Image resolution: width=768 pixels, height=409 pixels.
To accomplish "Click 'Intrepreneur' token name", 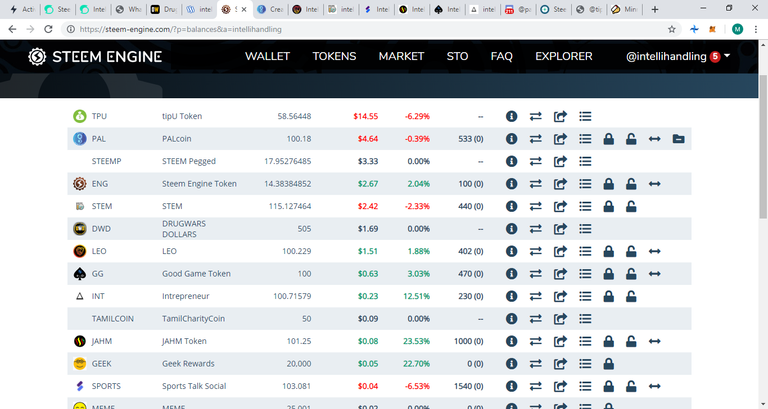I will (186, 296).
